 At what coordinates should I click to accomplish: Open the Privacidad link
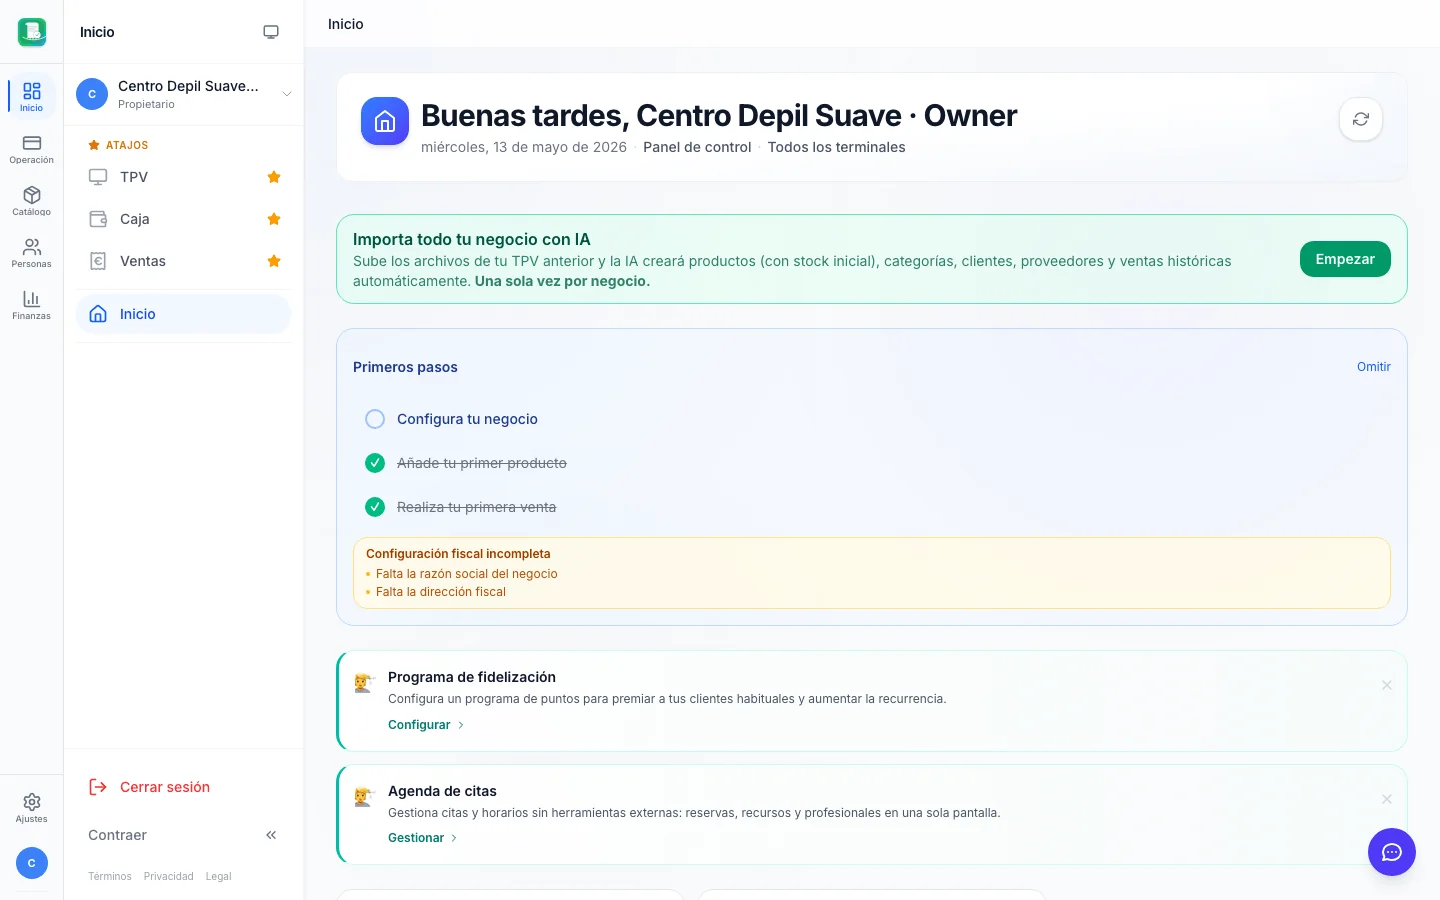(168, 876)
